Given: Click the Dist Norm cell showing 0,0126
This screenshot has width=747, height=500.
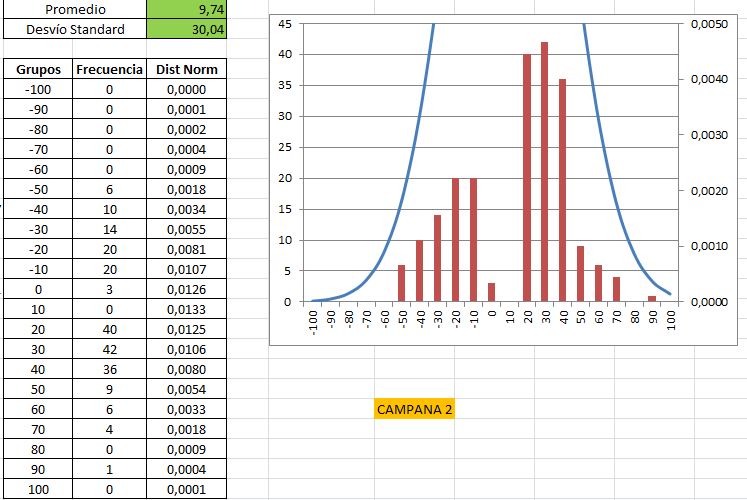Looking at the screenshot, I should [186, 290].
